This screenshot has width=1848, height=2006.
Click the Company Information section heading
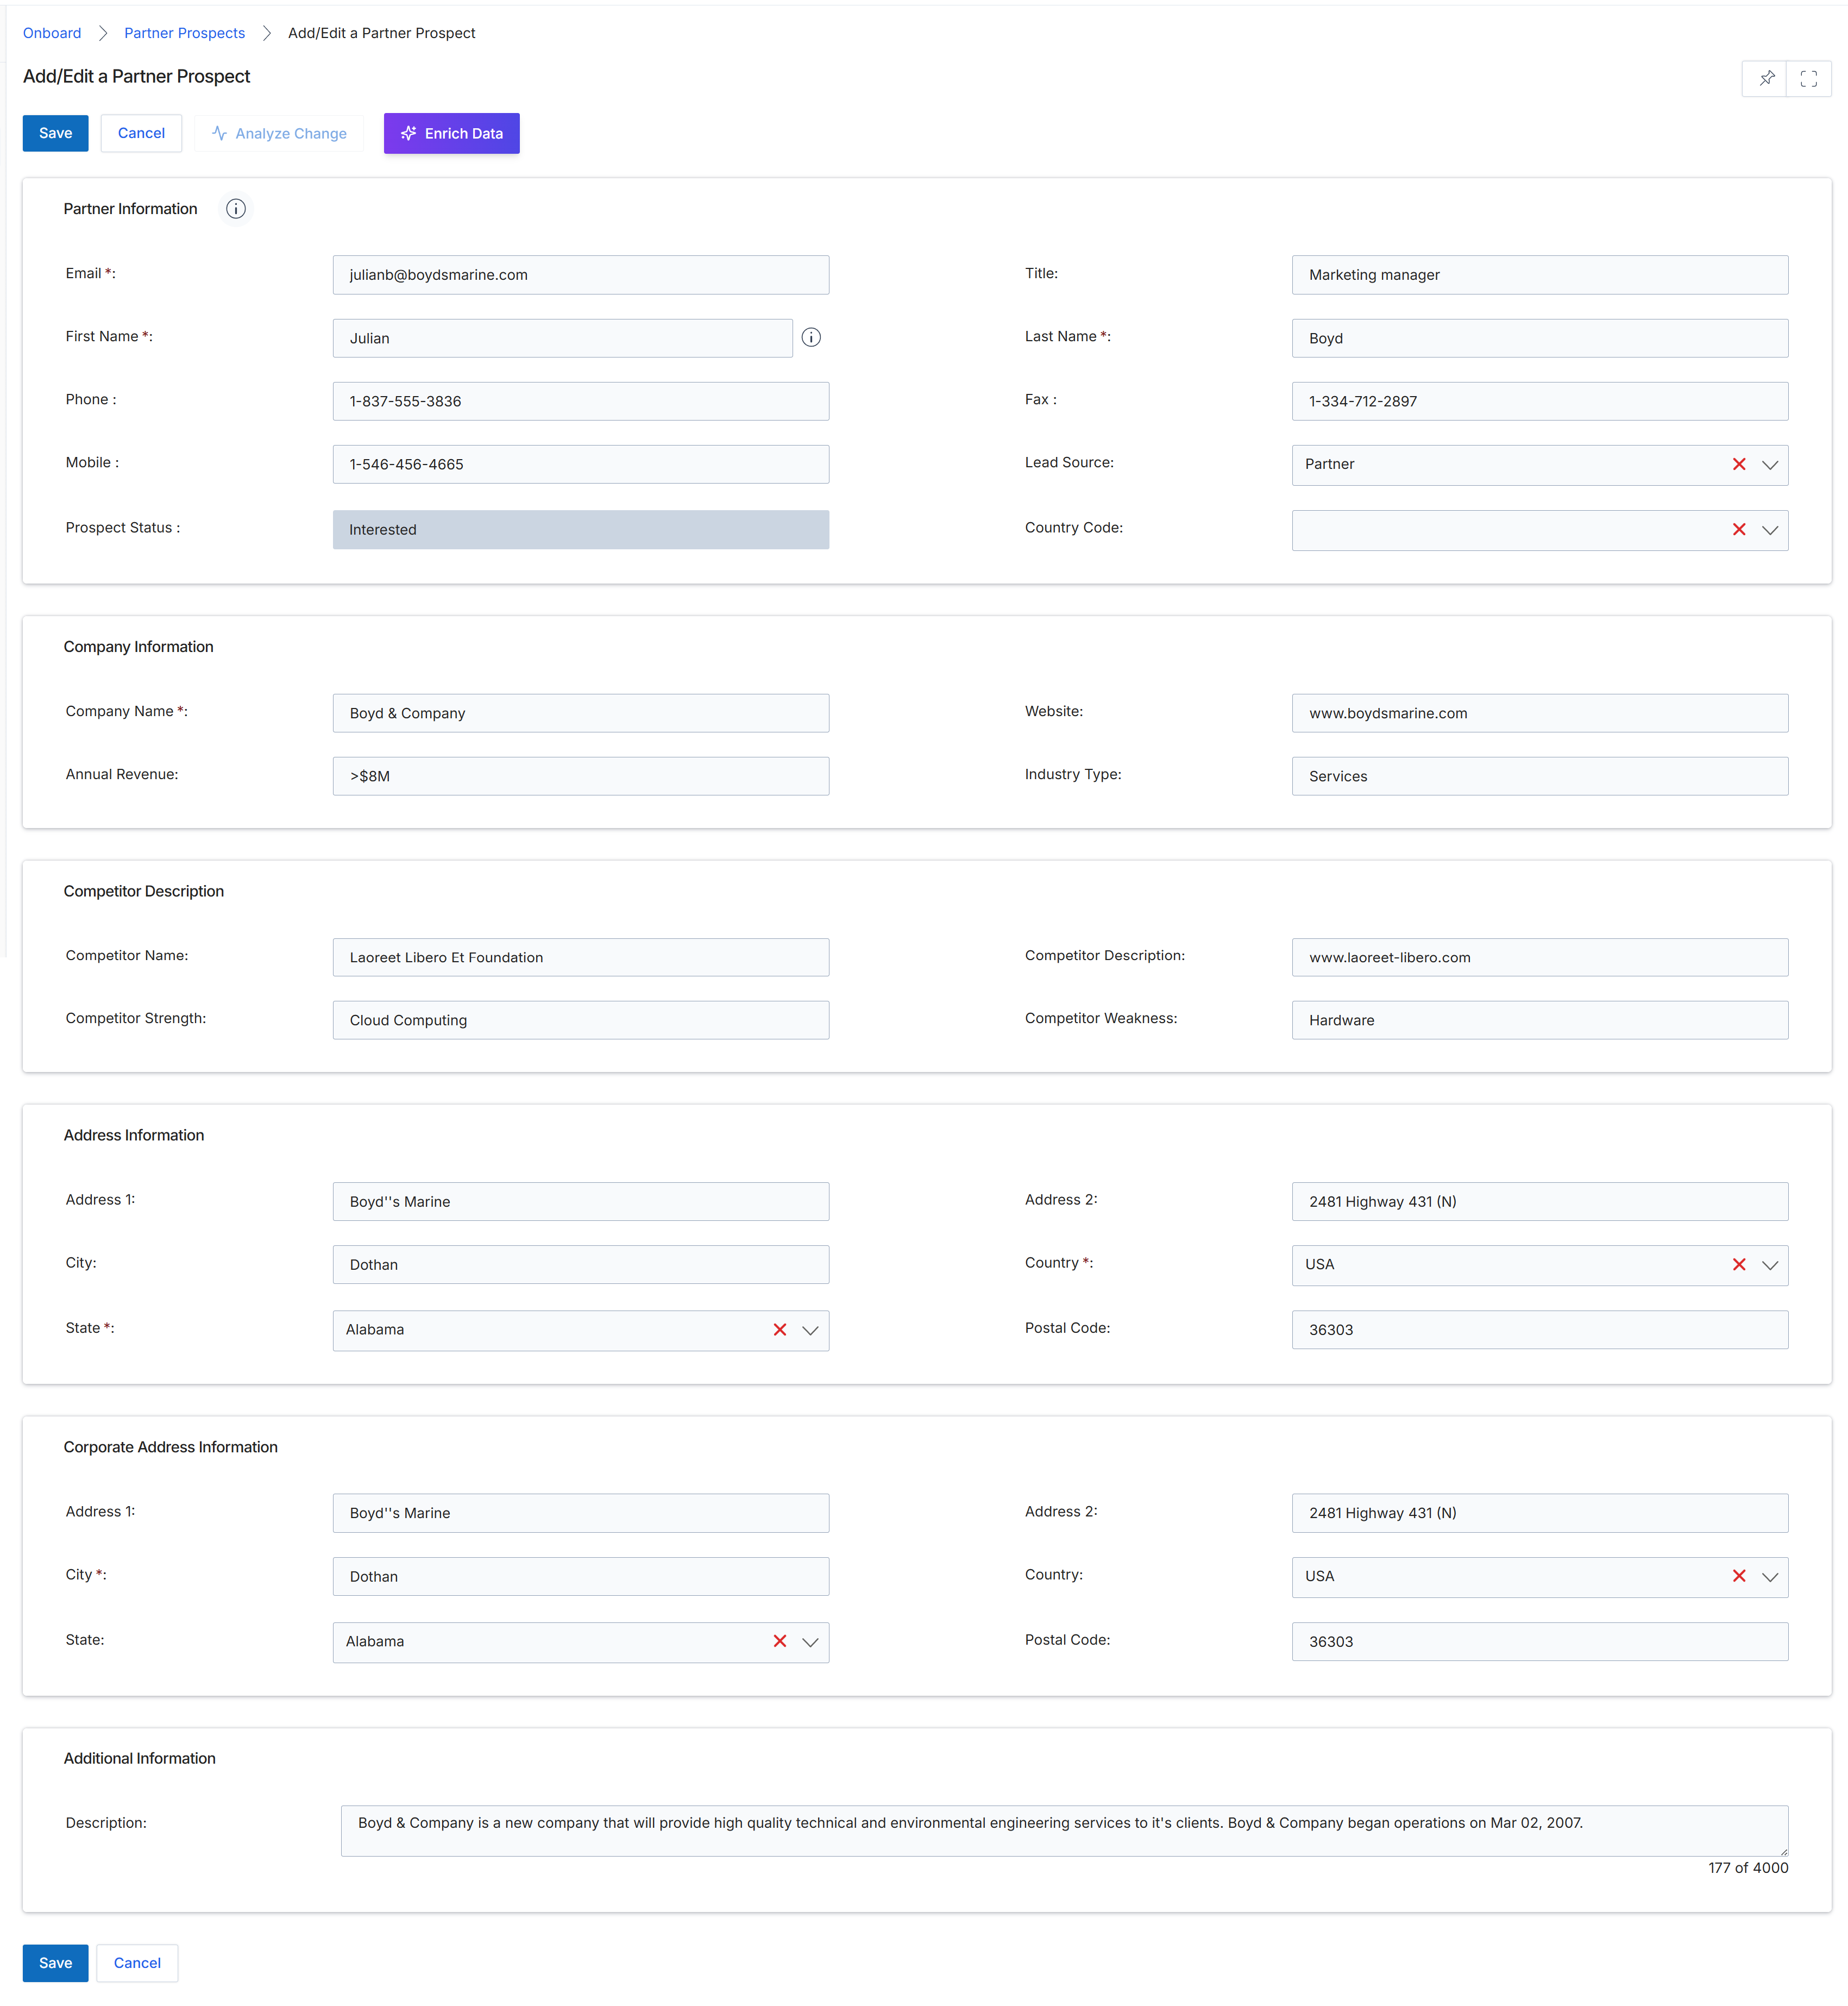[138, 647]
